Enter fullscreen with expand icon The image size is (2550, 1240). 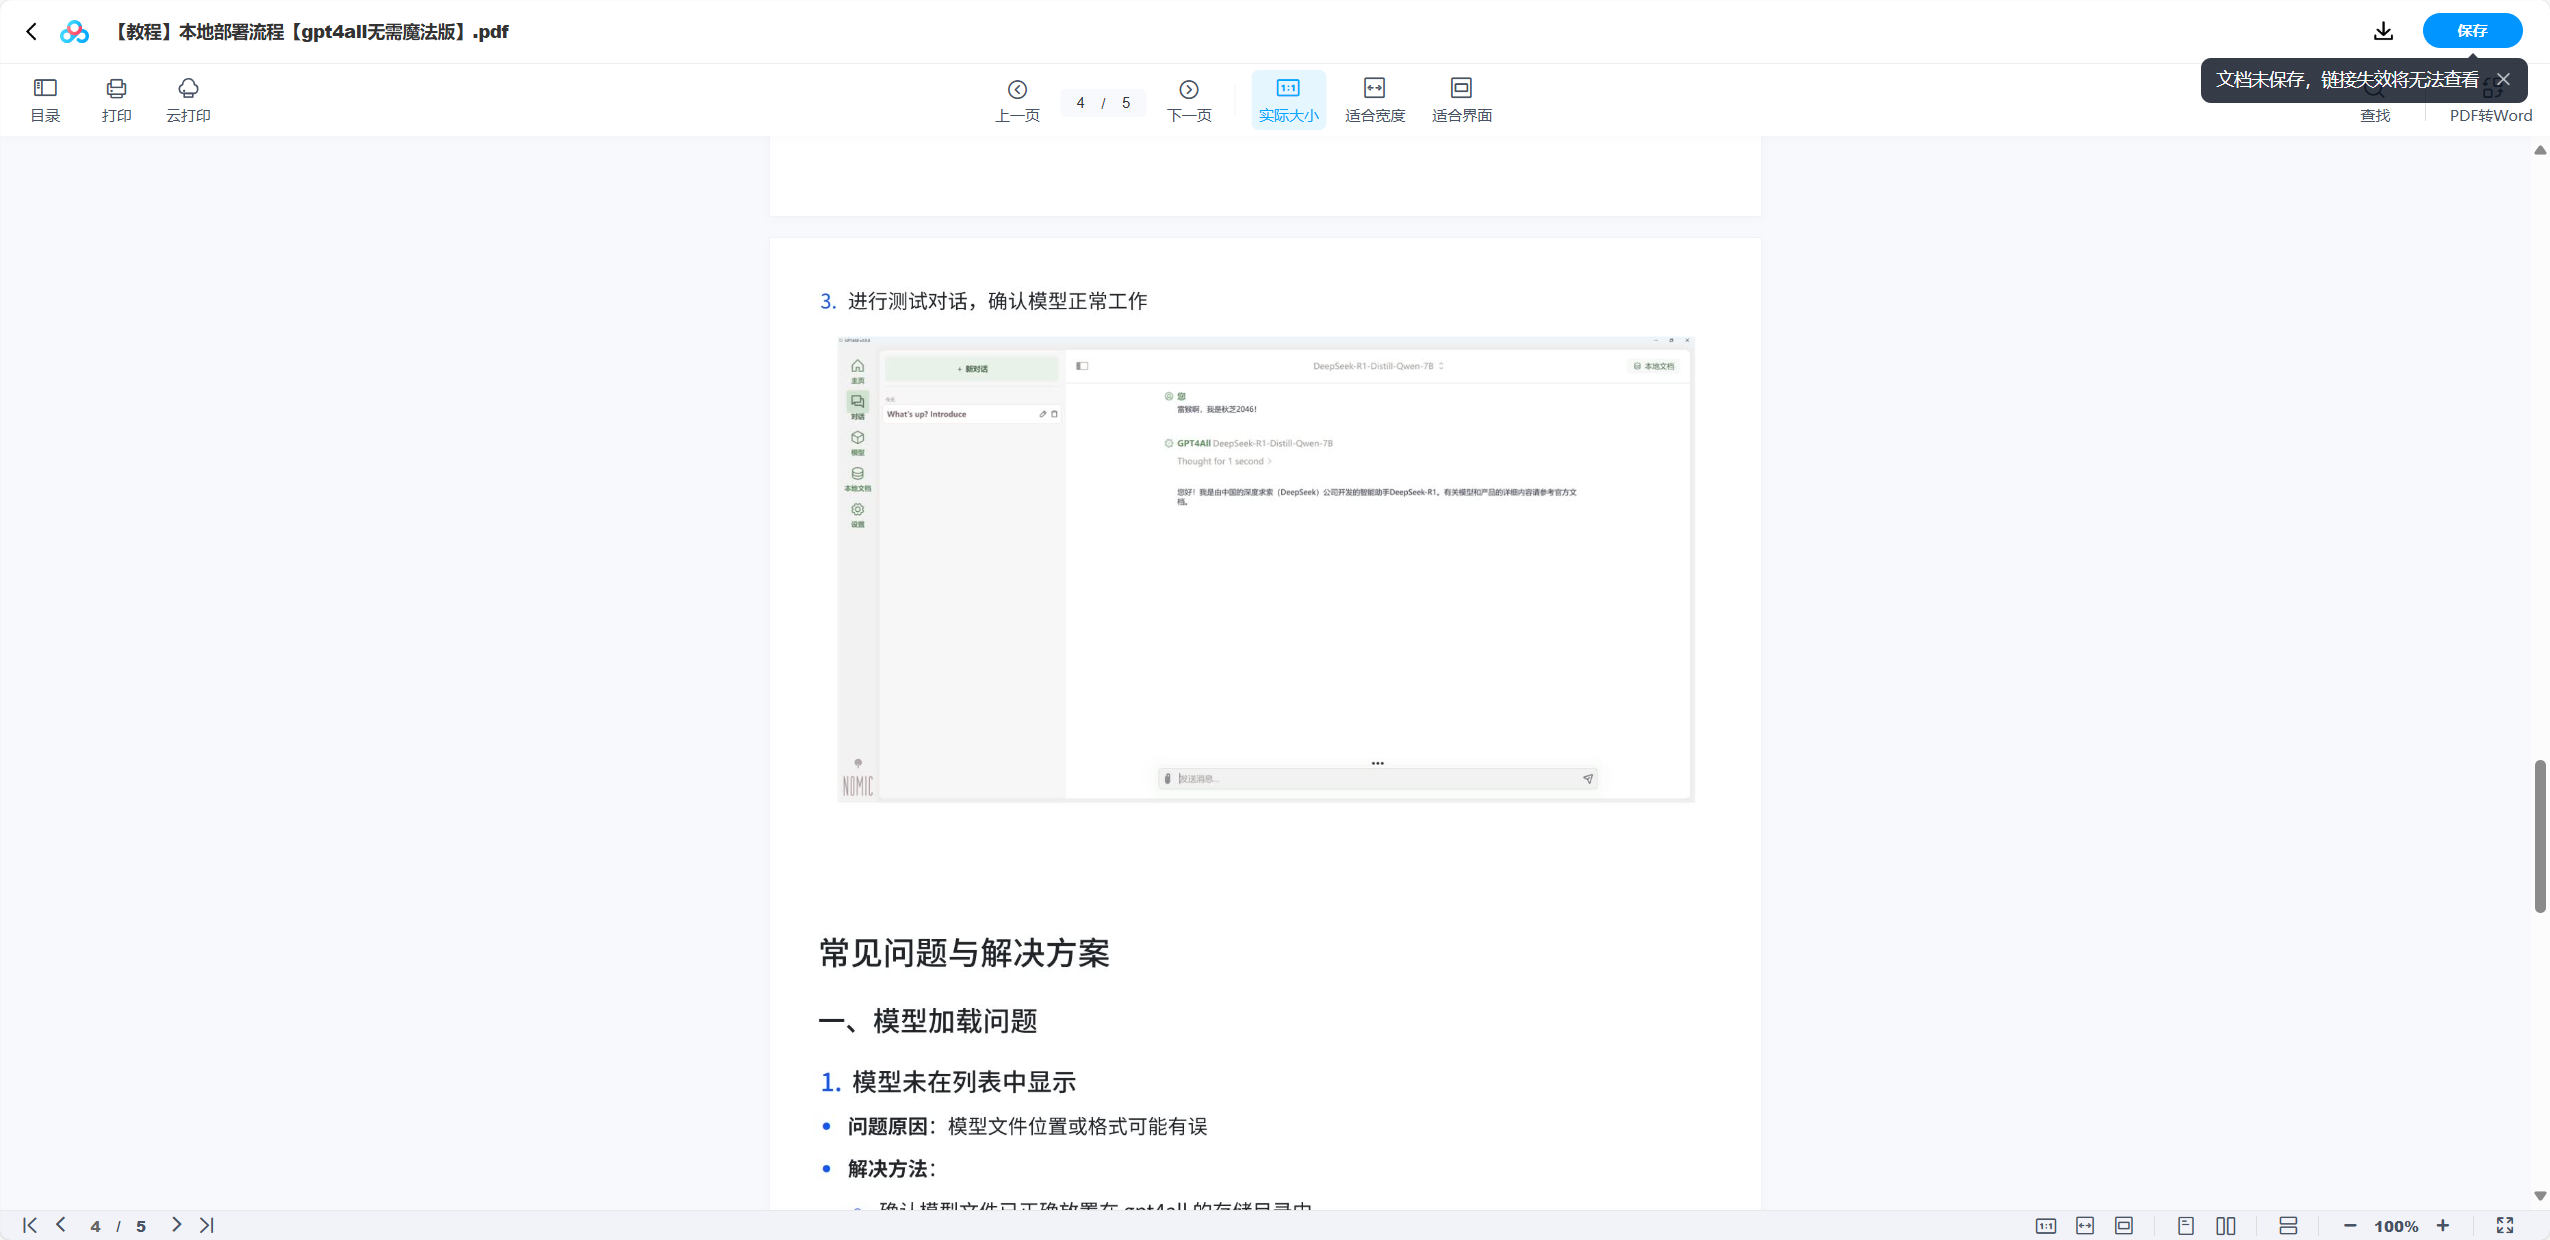[2505, 1226]
